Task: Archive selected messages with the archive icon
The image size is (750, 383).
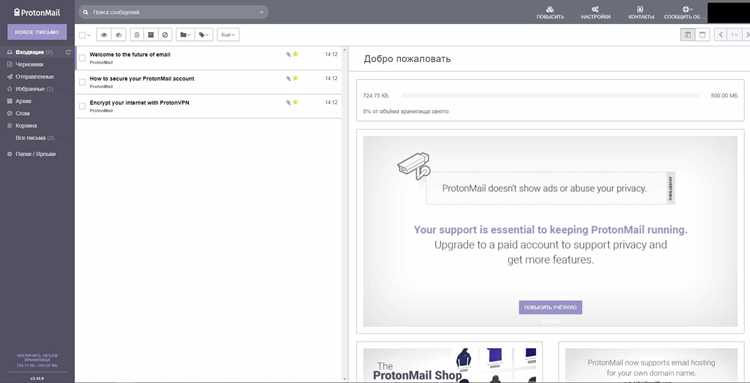Action: 151,35
